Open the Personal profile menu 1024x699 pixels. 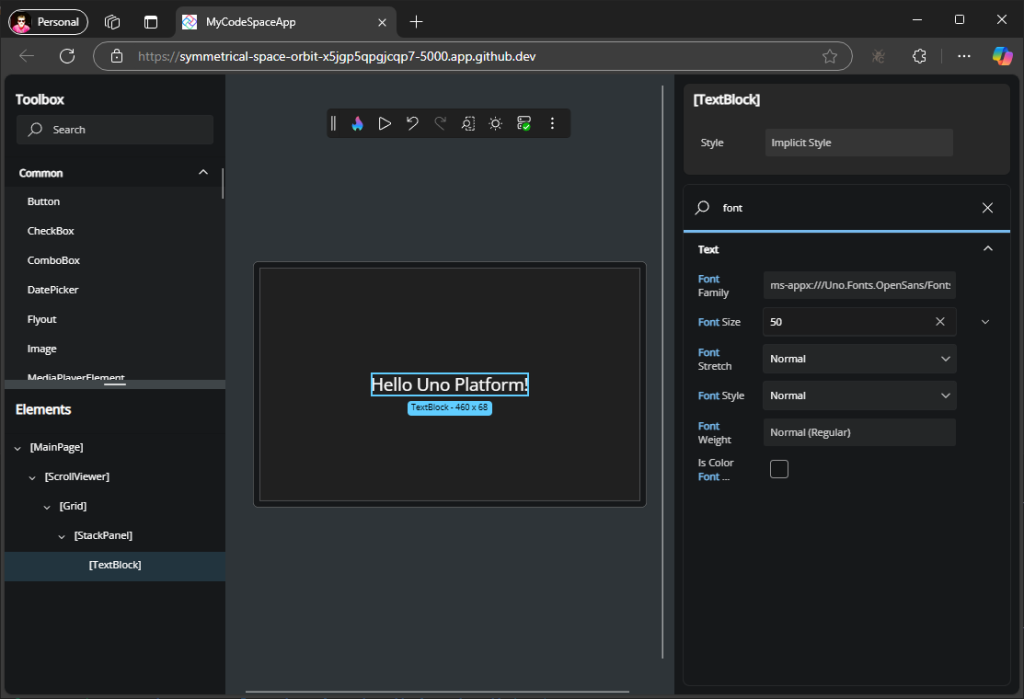pyautogui.click(x=47, y=21)
